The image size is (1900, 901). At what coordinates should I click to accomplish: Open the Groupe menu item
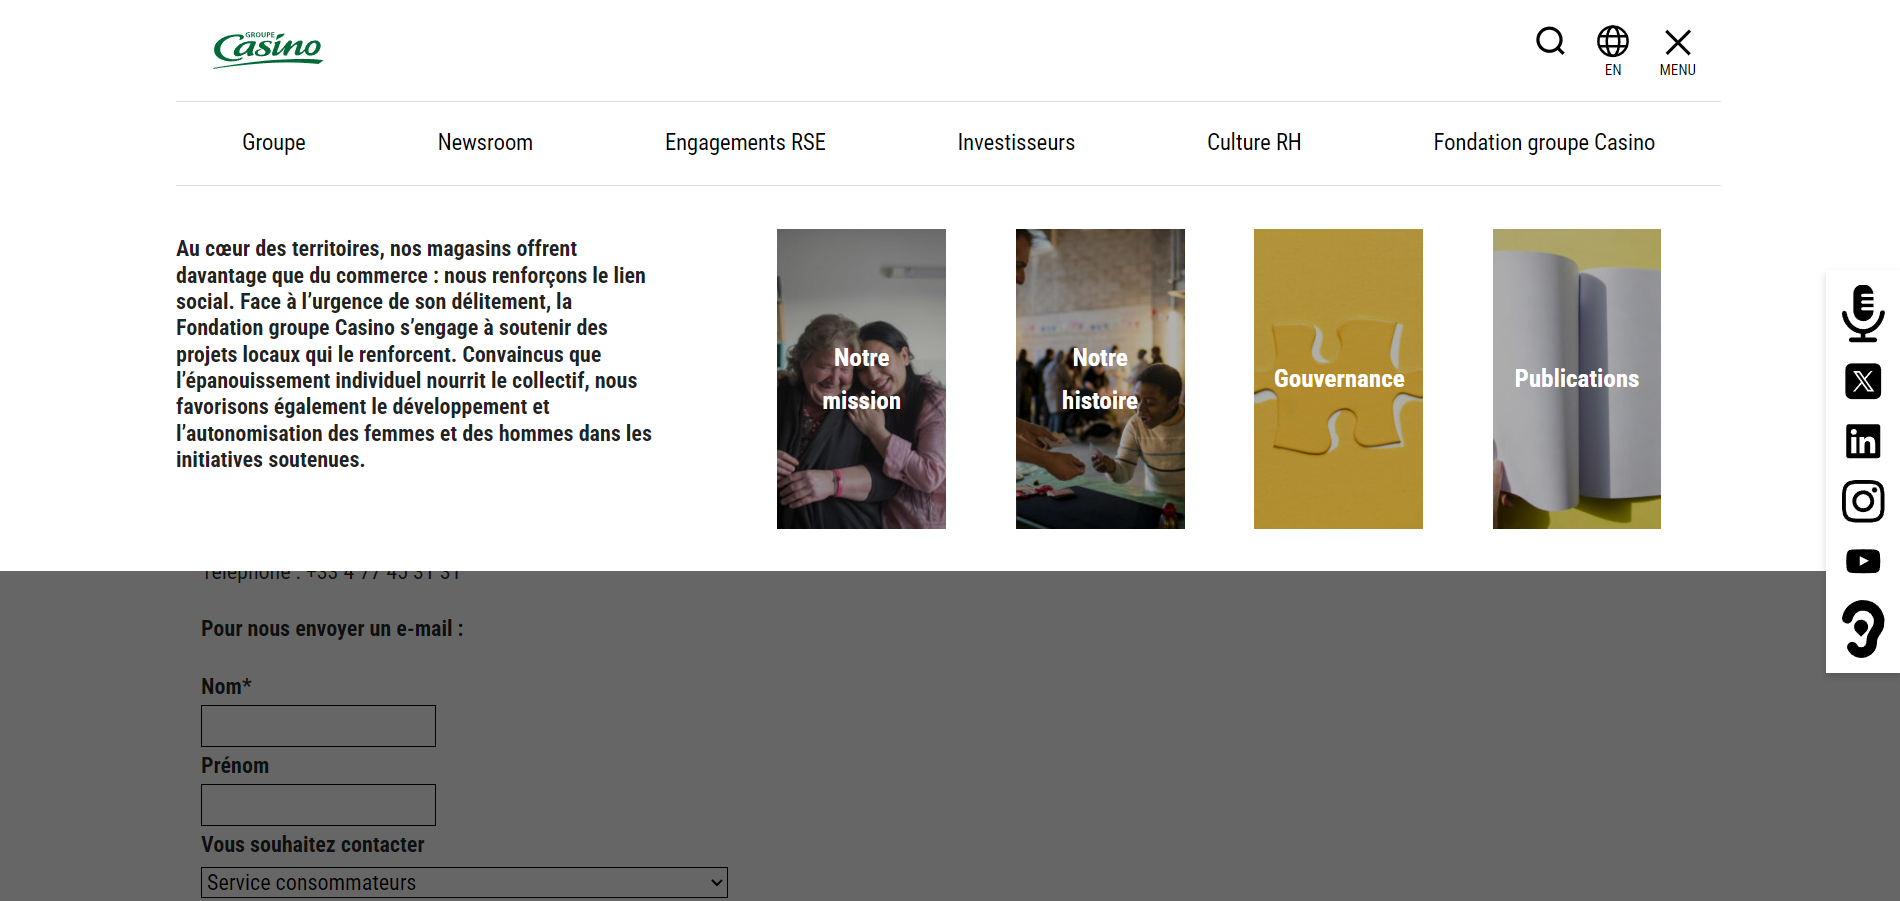coord(274,143)
